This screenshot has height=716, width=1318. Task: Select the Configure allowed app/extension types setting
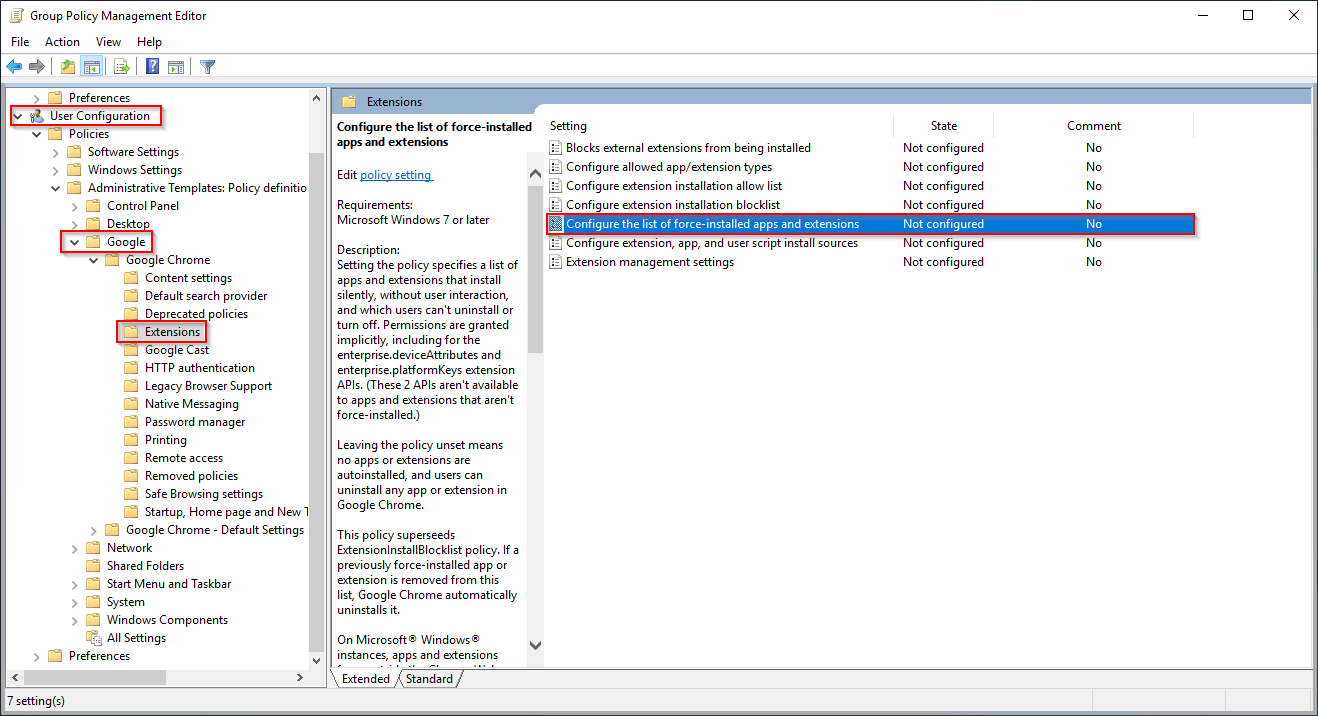click(x=666, y=166)
